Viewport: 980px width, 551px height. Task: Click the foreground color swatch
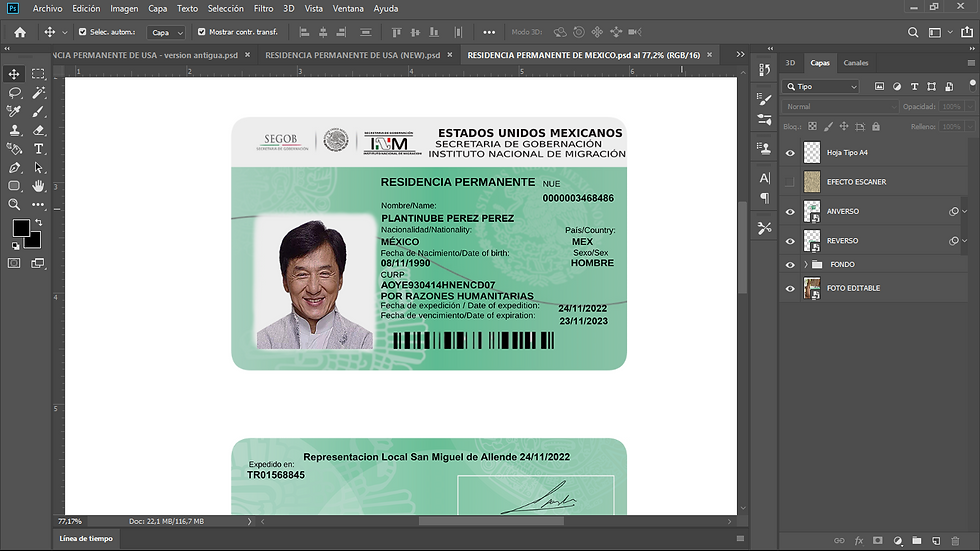tap(20, 229)
